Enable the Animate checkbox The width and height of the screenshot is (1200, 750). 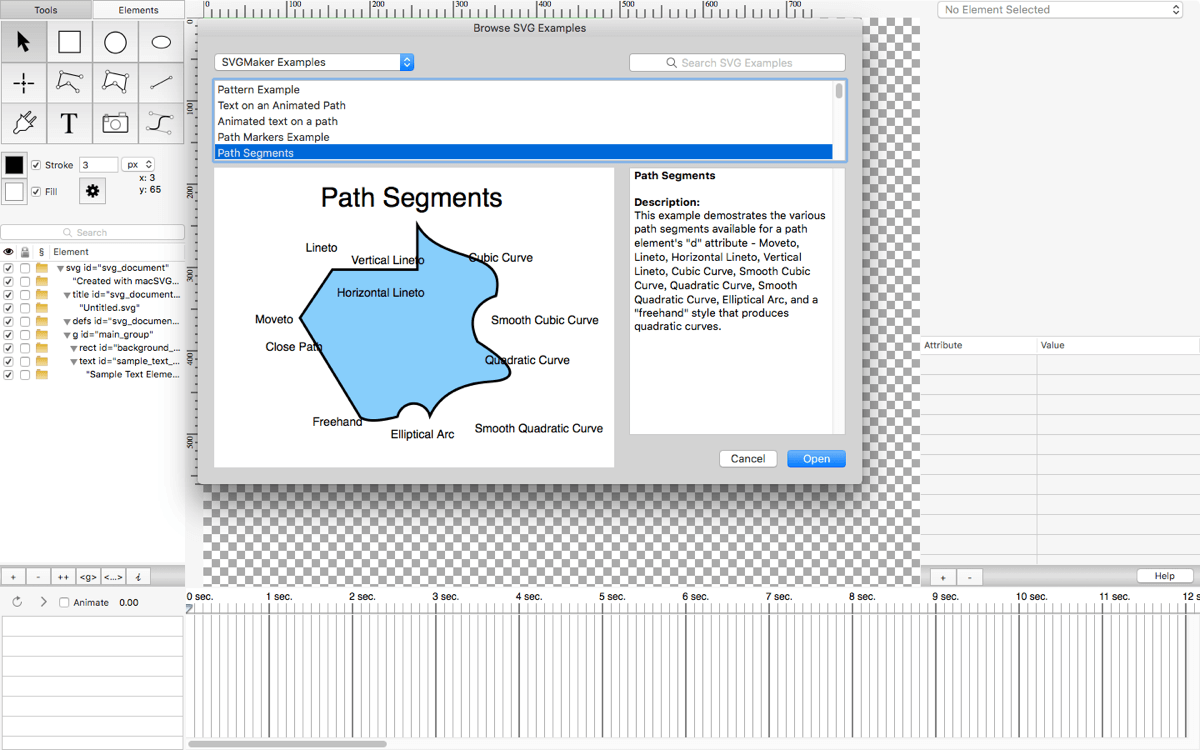64,603
